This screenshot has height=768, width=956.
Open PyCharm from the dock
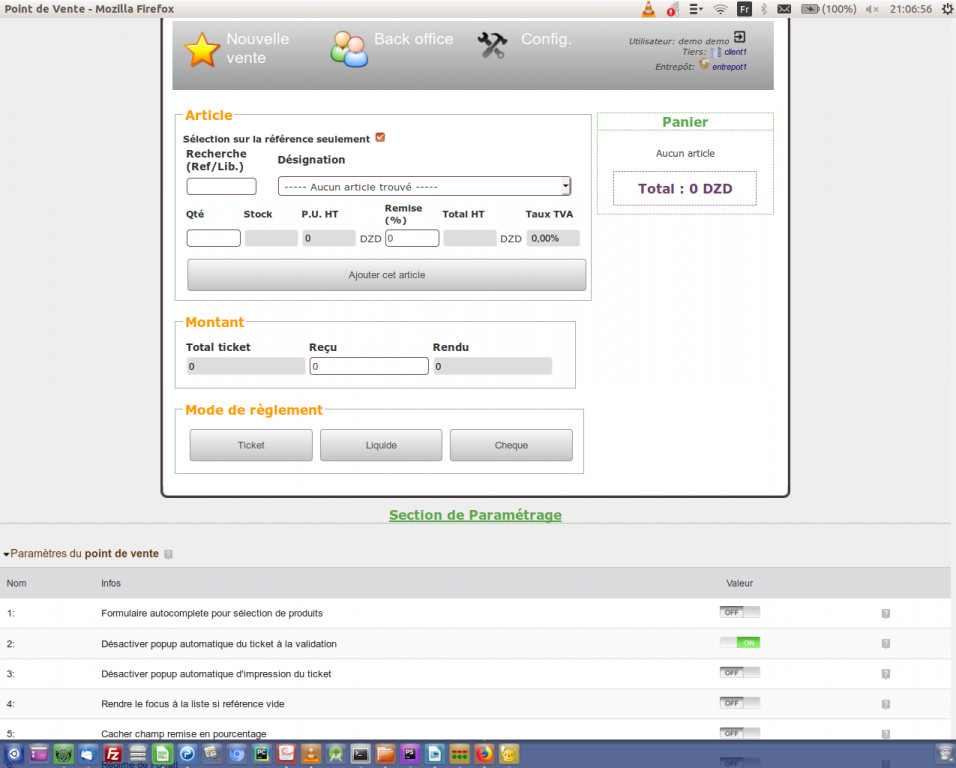262,754
